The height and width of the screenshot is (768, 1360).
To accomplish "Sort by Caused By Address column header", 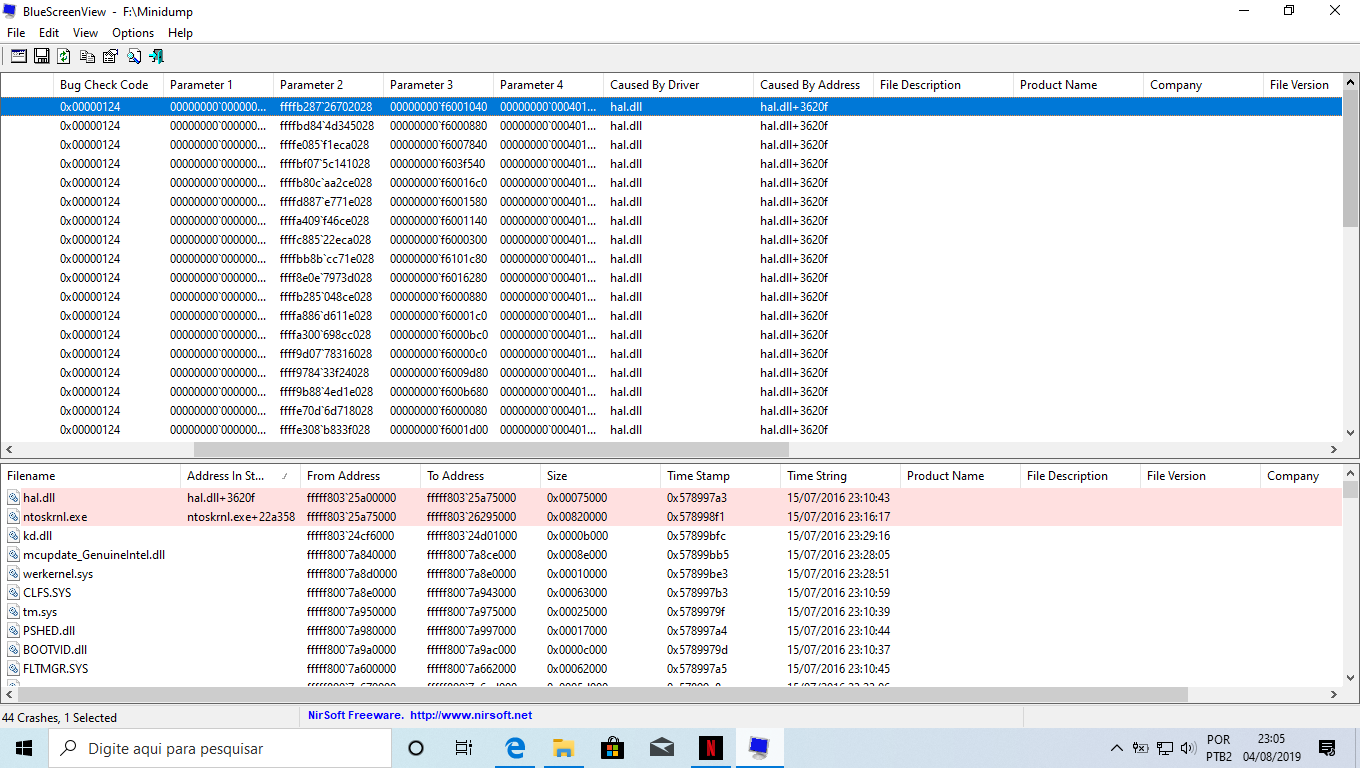I will pos(813,85).
